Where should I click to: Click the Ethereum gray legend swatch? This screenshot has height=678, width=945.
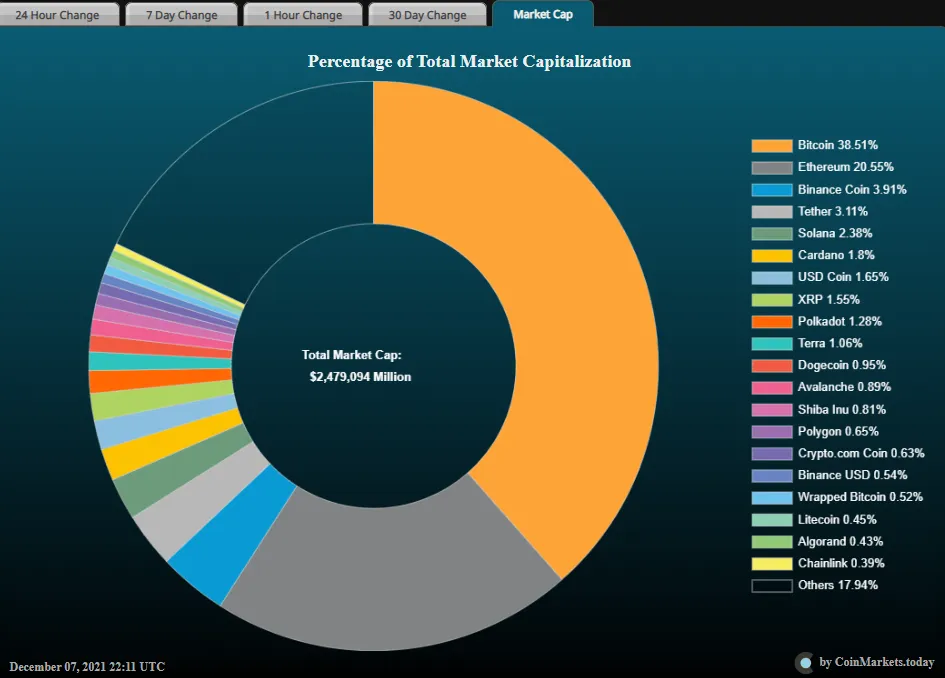click(x=771, y=168)
